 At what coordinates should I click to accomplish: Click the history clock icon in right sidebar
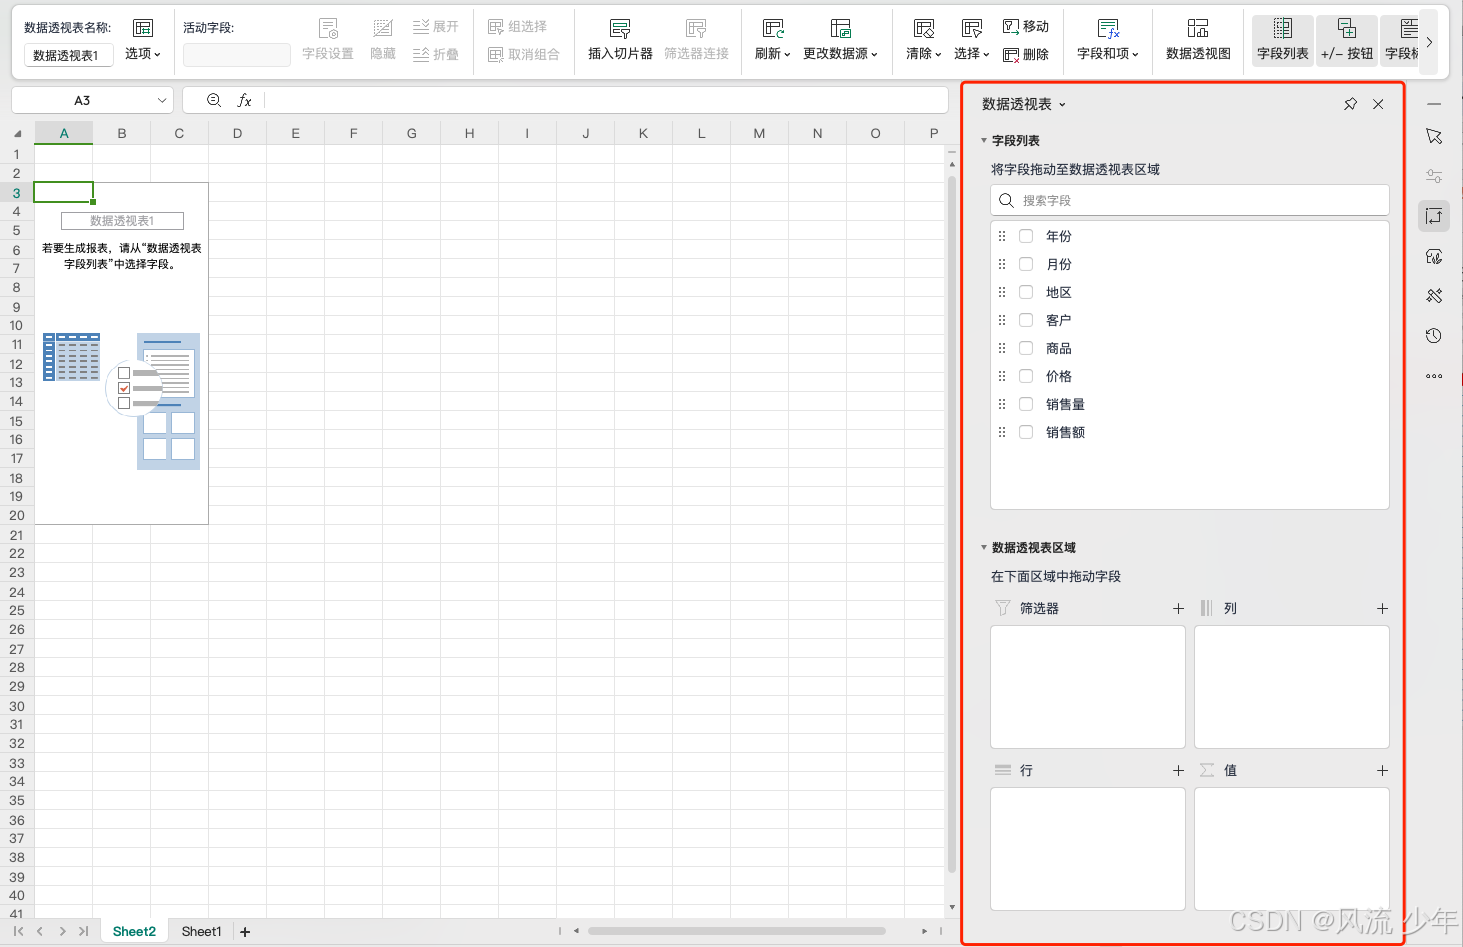point(1434,335)
